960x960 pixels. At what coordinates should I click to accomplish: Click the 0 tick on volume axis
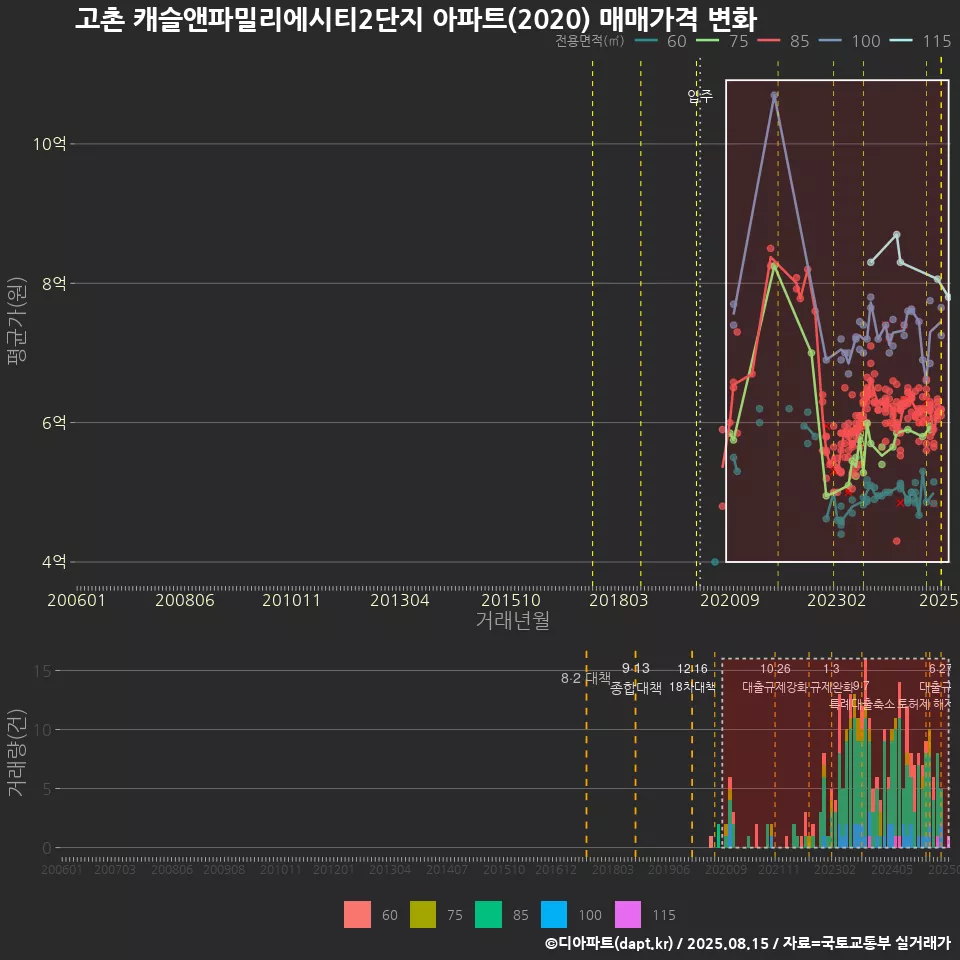click(x=47, y=848)
